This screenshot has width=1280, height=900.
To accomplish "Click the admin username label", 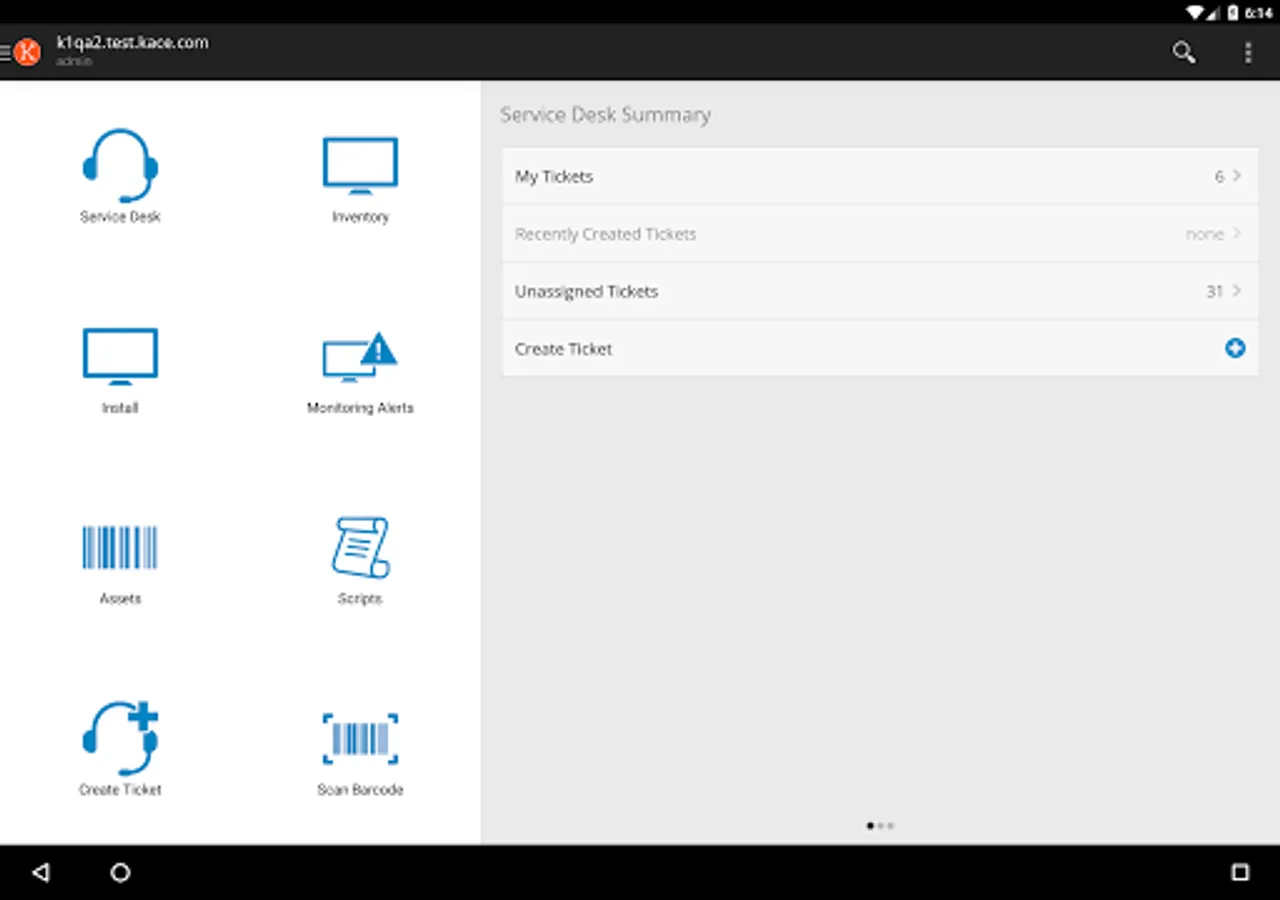I will 73,61.
